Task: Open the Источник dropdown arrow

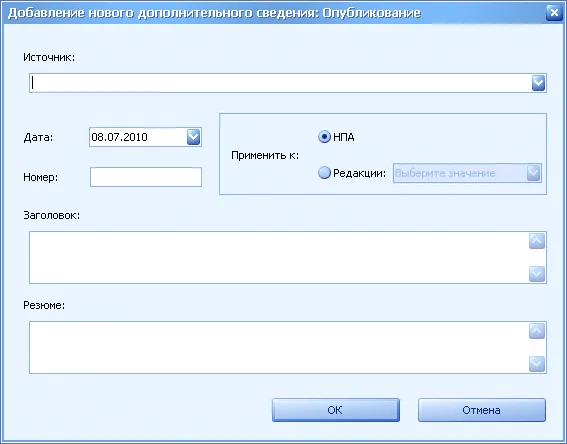Action: click(x=538, y=83)
